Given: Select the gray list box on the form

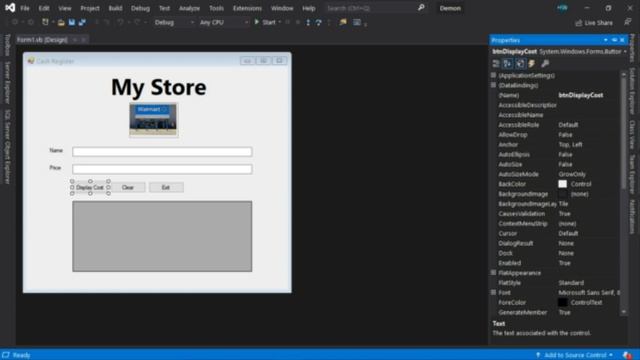Looking at the screenshot, I should coord(162,236).
